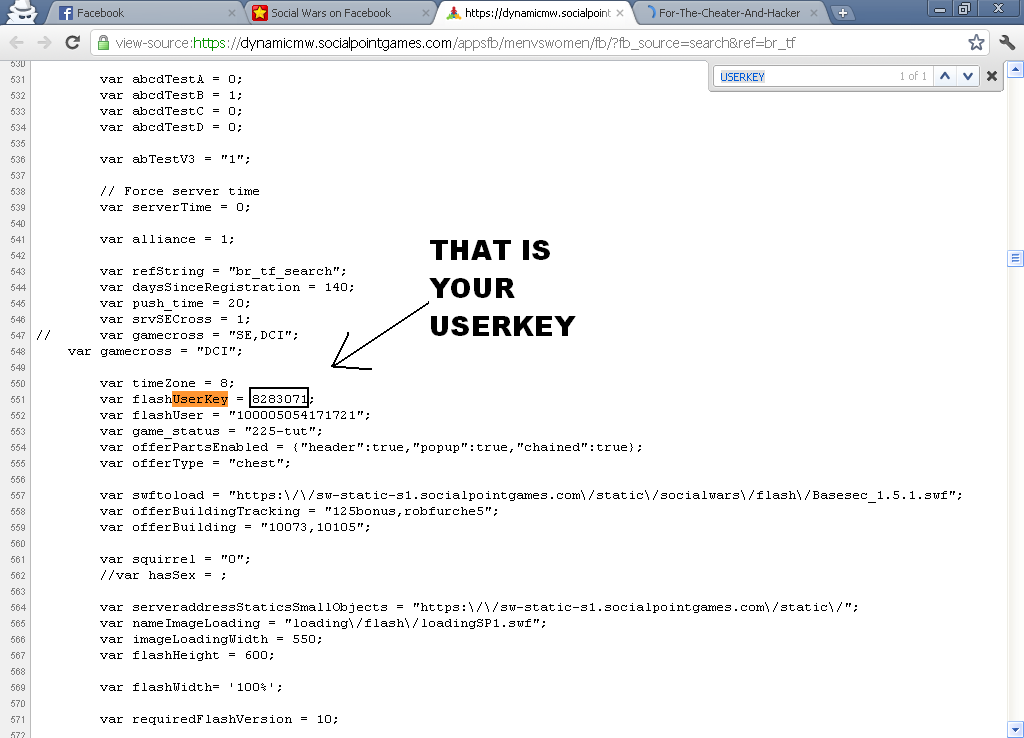Reload the current page
Viewport: 1024px width, 738px height.
[72, 43]
